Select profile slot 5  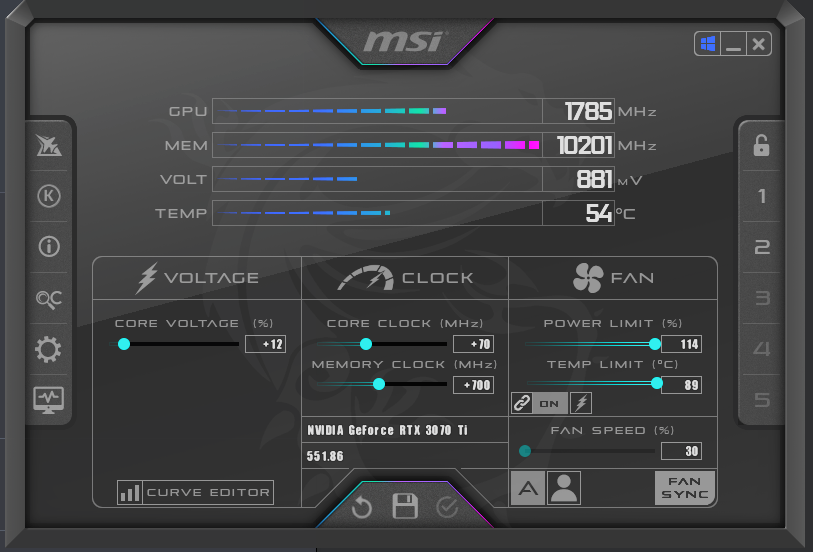coord(761,400)
